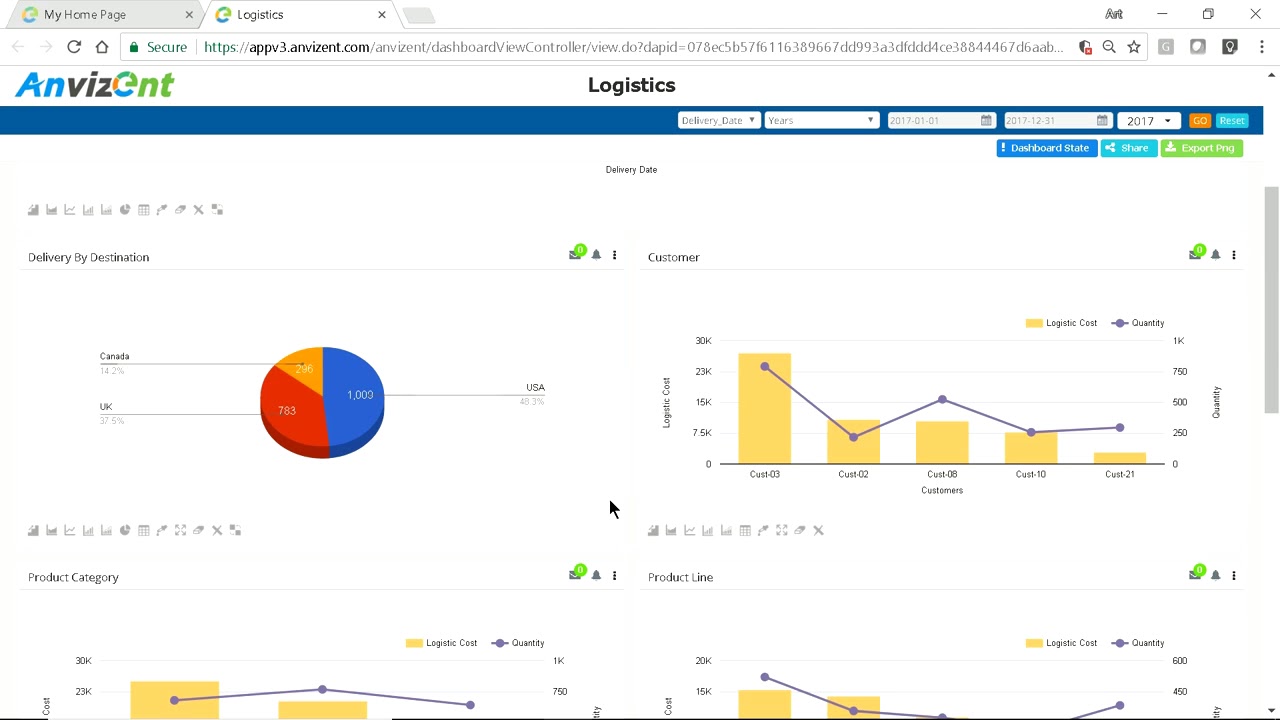This screenshot has width=1280, height=720.
Task: Open Years granularity dropdown
Action: click(x=821, y=120)
